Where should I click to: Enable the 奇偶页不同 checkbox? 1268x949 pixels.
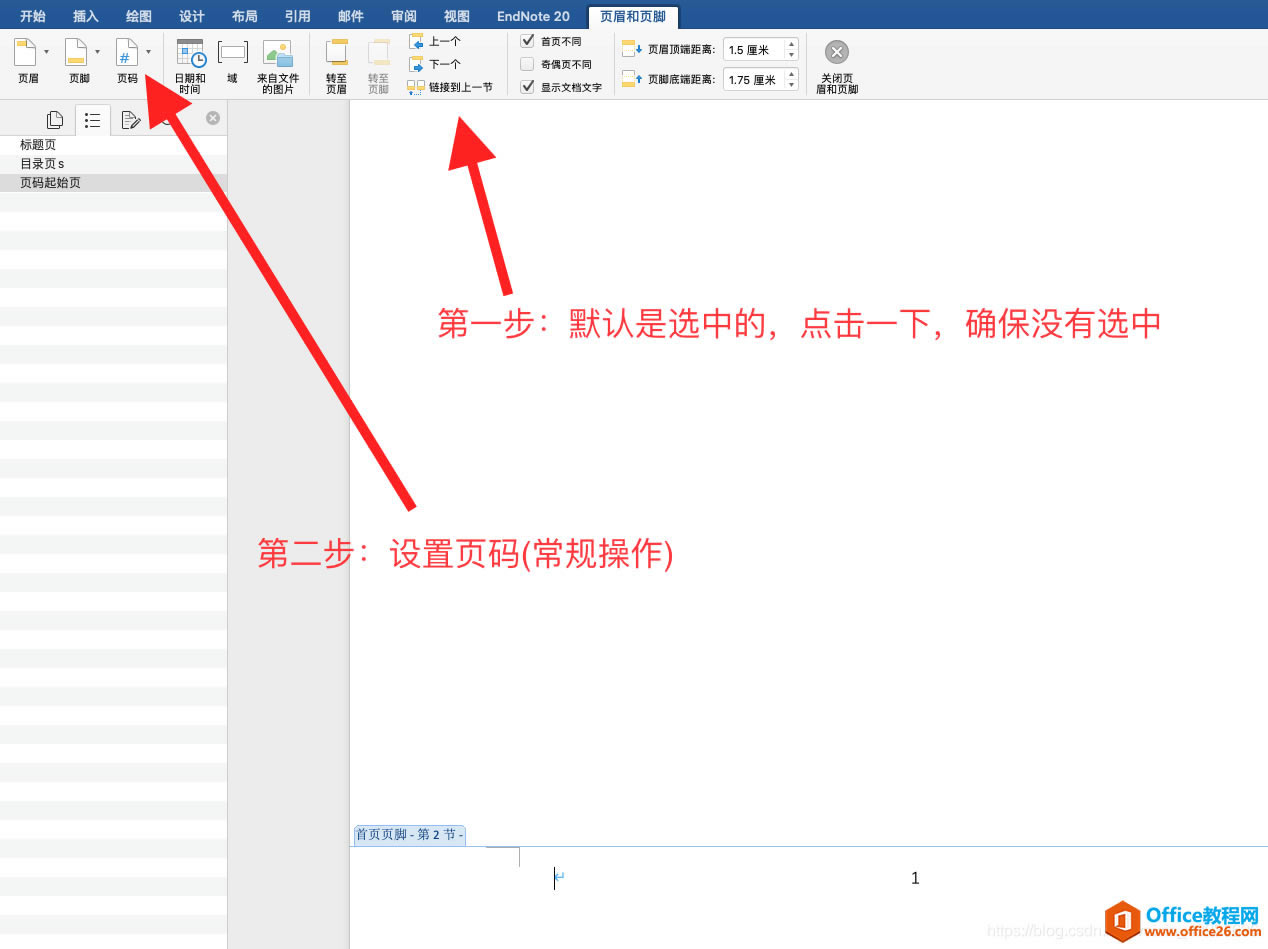click(528, 64)
